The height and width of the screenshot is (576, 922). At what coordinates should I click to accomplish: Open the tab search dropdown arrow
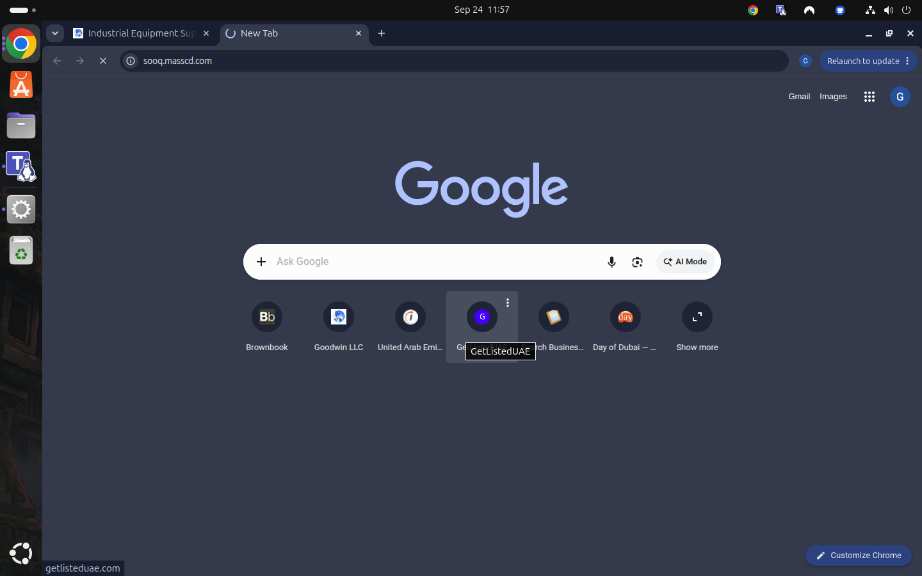[x=55, y=34]
